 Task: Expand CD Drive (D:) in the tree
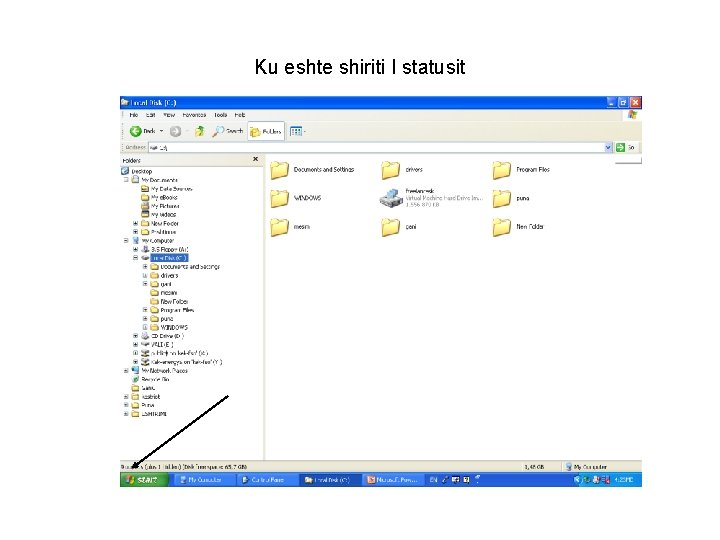(135, 336)
